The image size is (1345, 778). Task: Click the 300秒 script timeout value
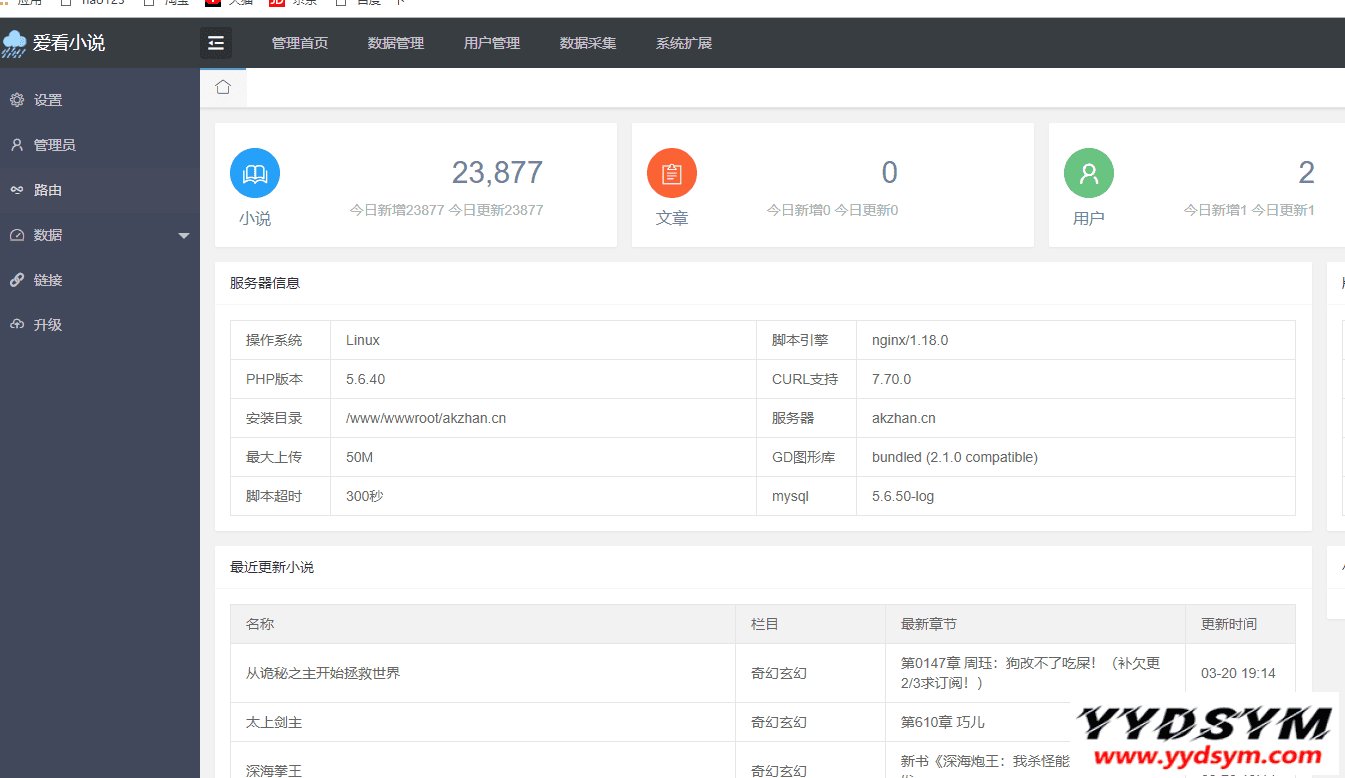[364, 496]
